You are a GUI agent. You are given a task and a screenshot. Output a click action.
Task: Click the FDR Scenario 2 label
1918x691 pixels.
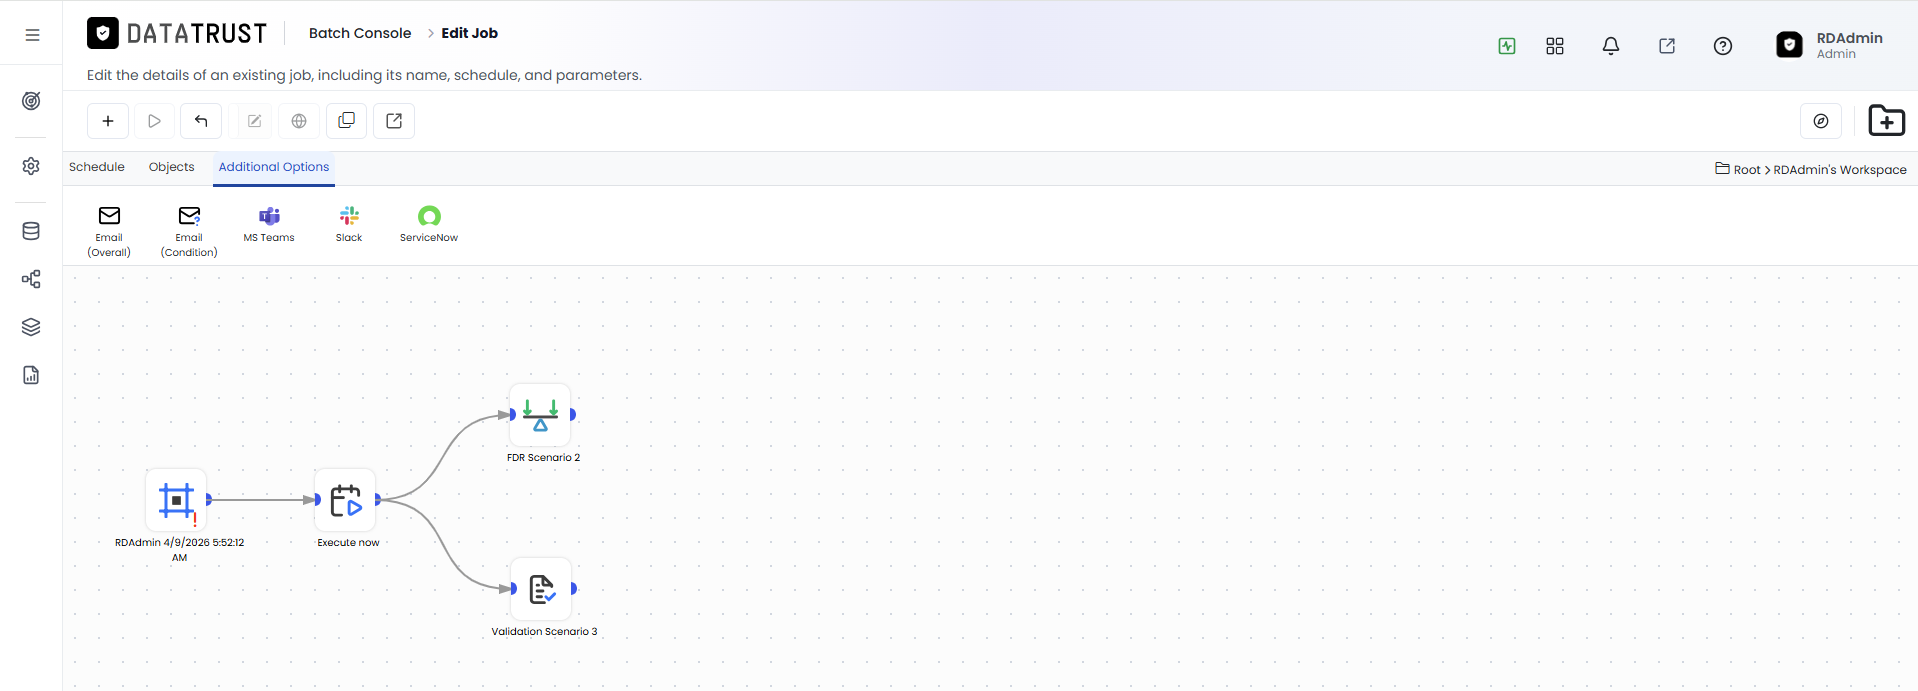pyautogui.click(x=543, y=458)
